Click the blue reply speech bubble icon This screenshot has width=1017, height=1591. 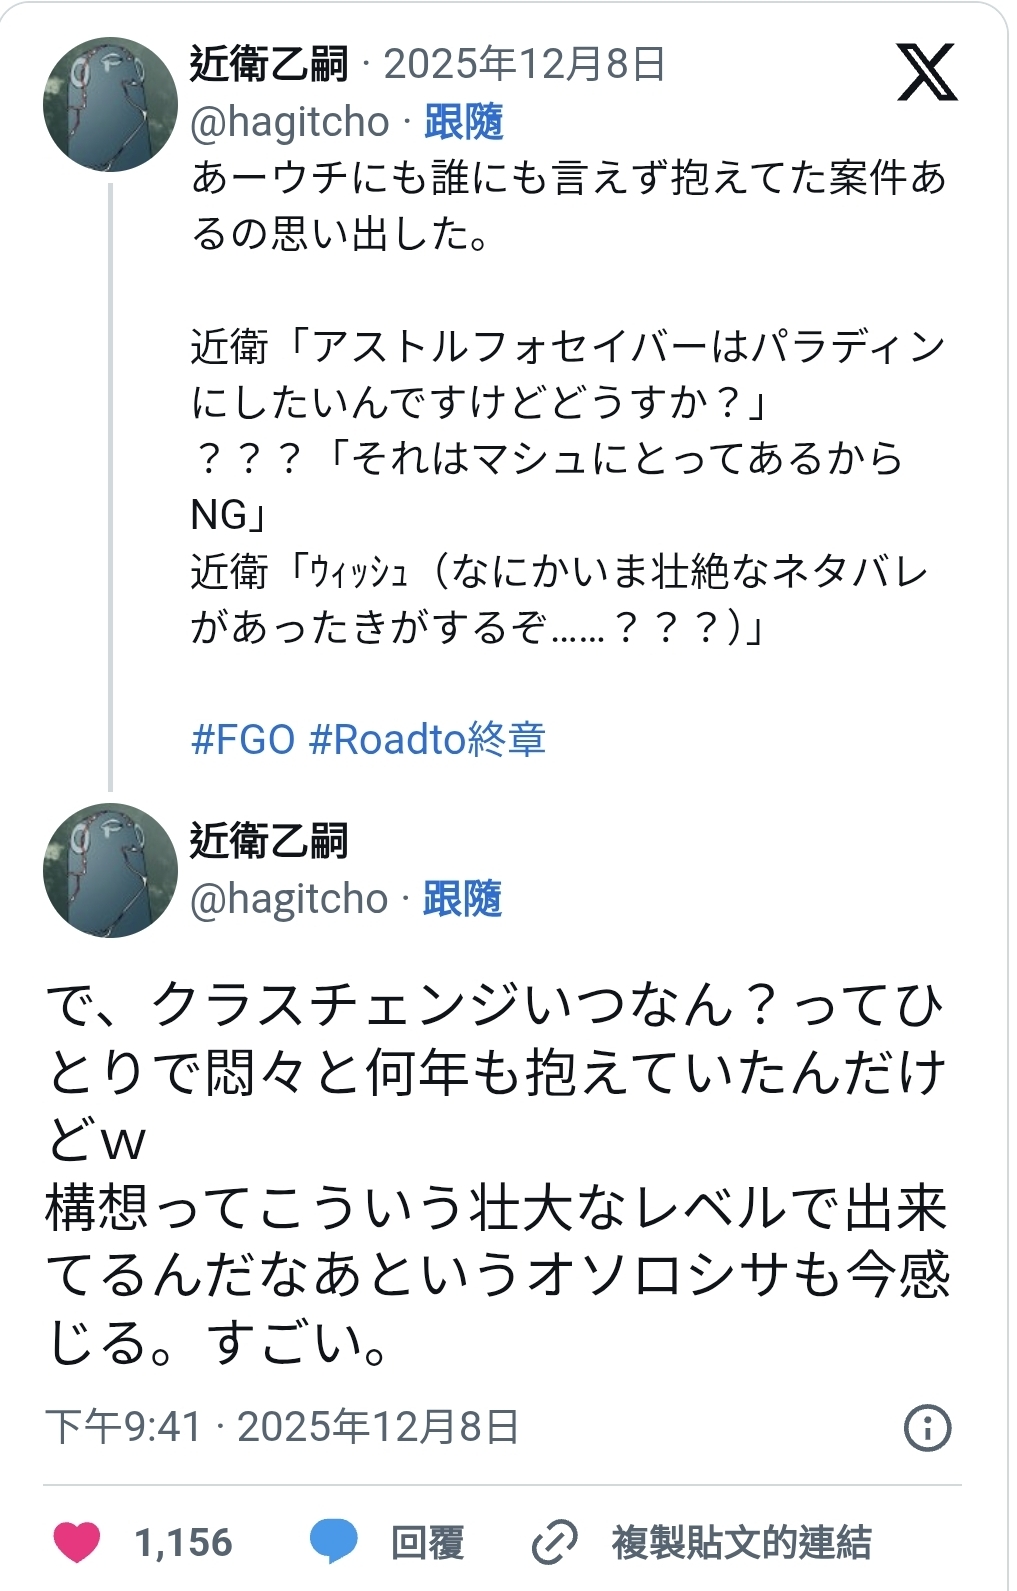coord(333,1541)
